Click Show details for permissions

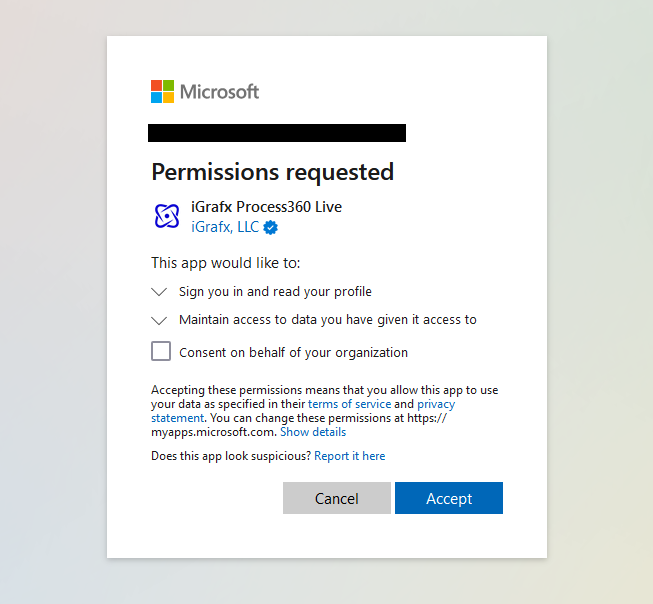pyautogui.click(x=313, y=432)
